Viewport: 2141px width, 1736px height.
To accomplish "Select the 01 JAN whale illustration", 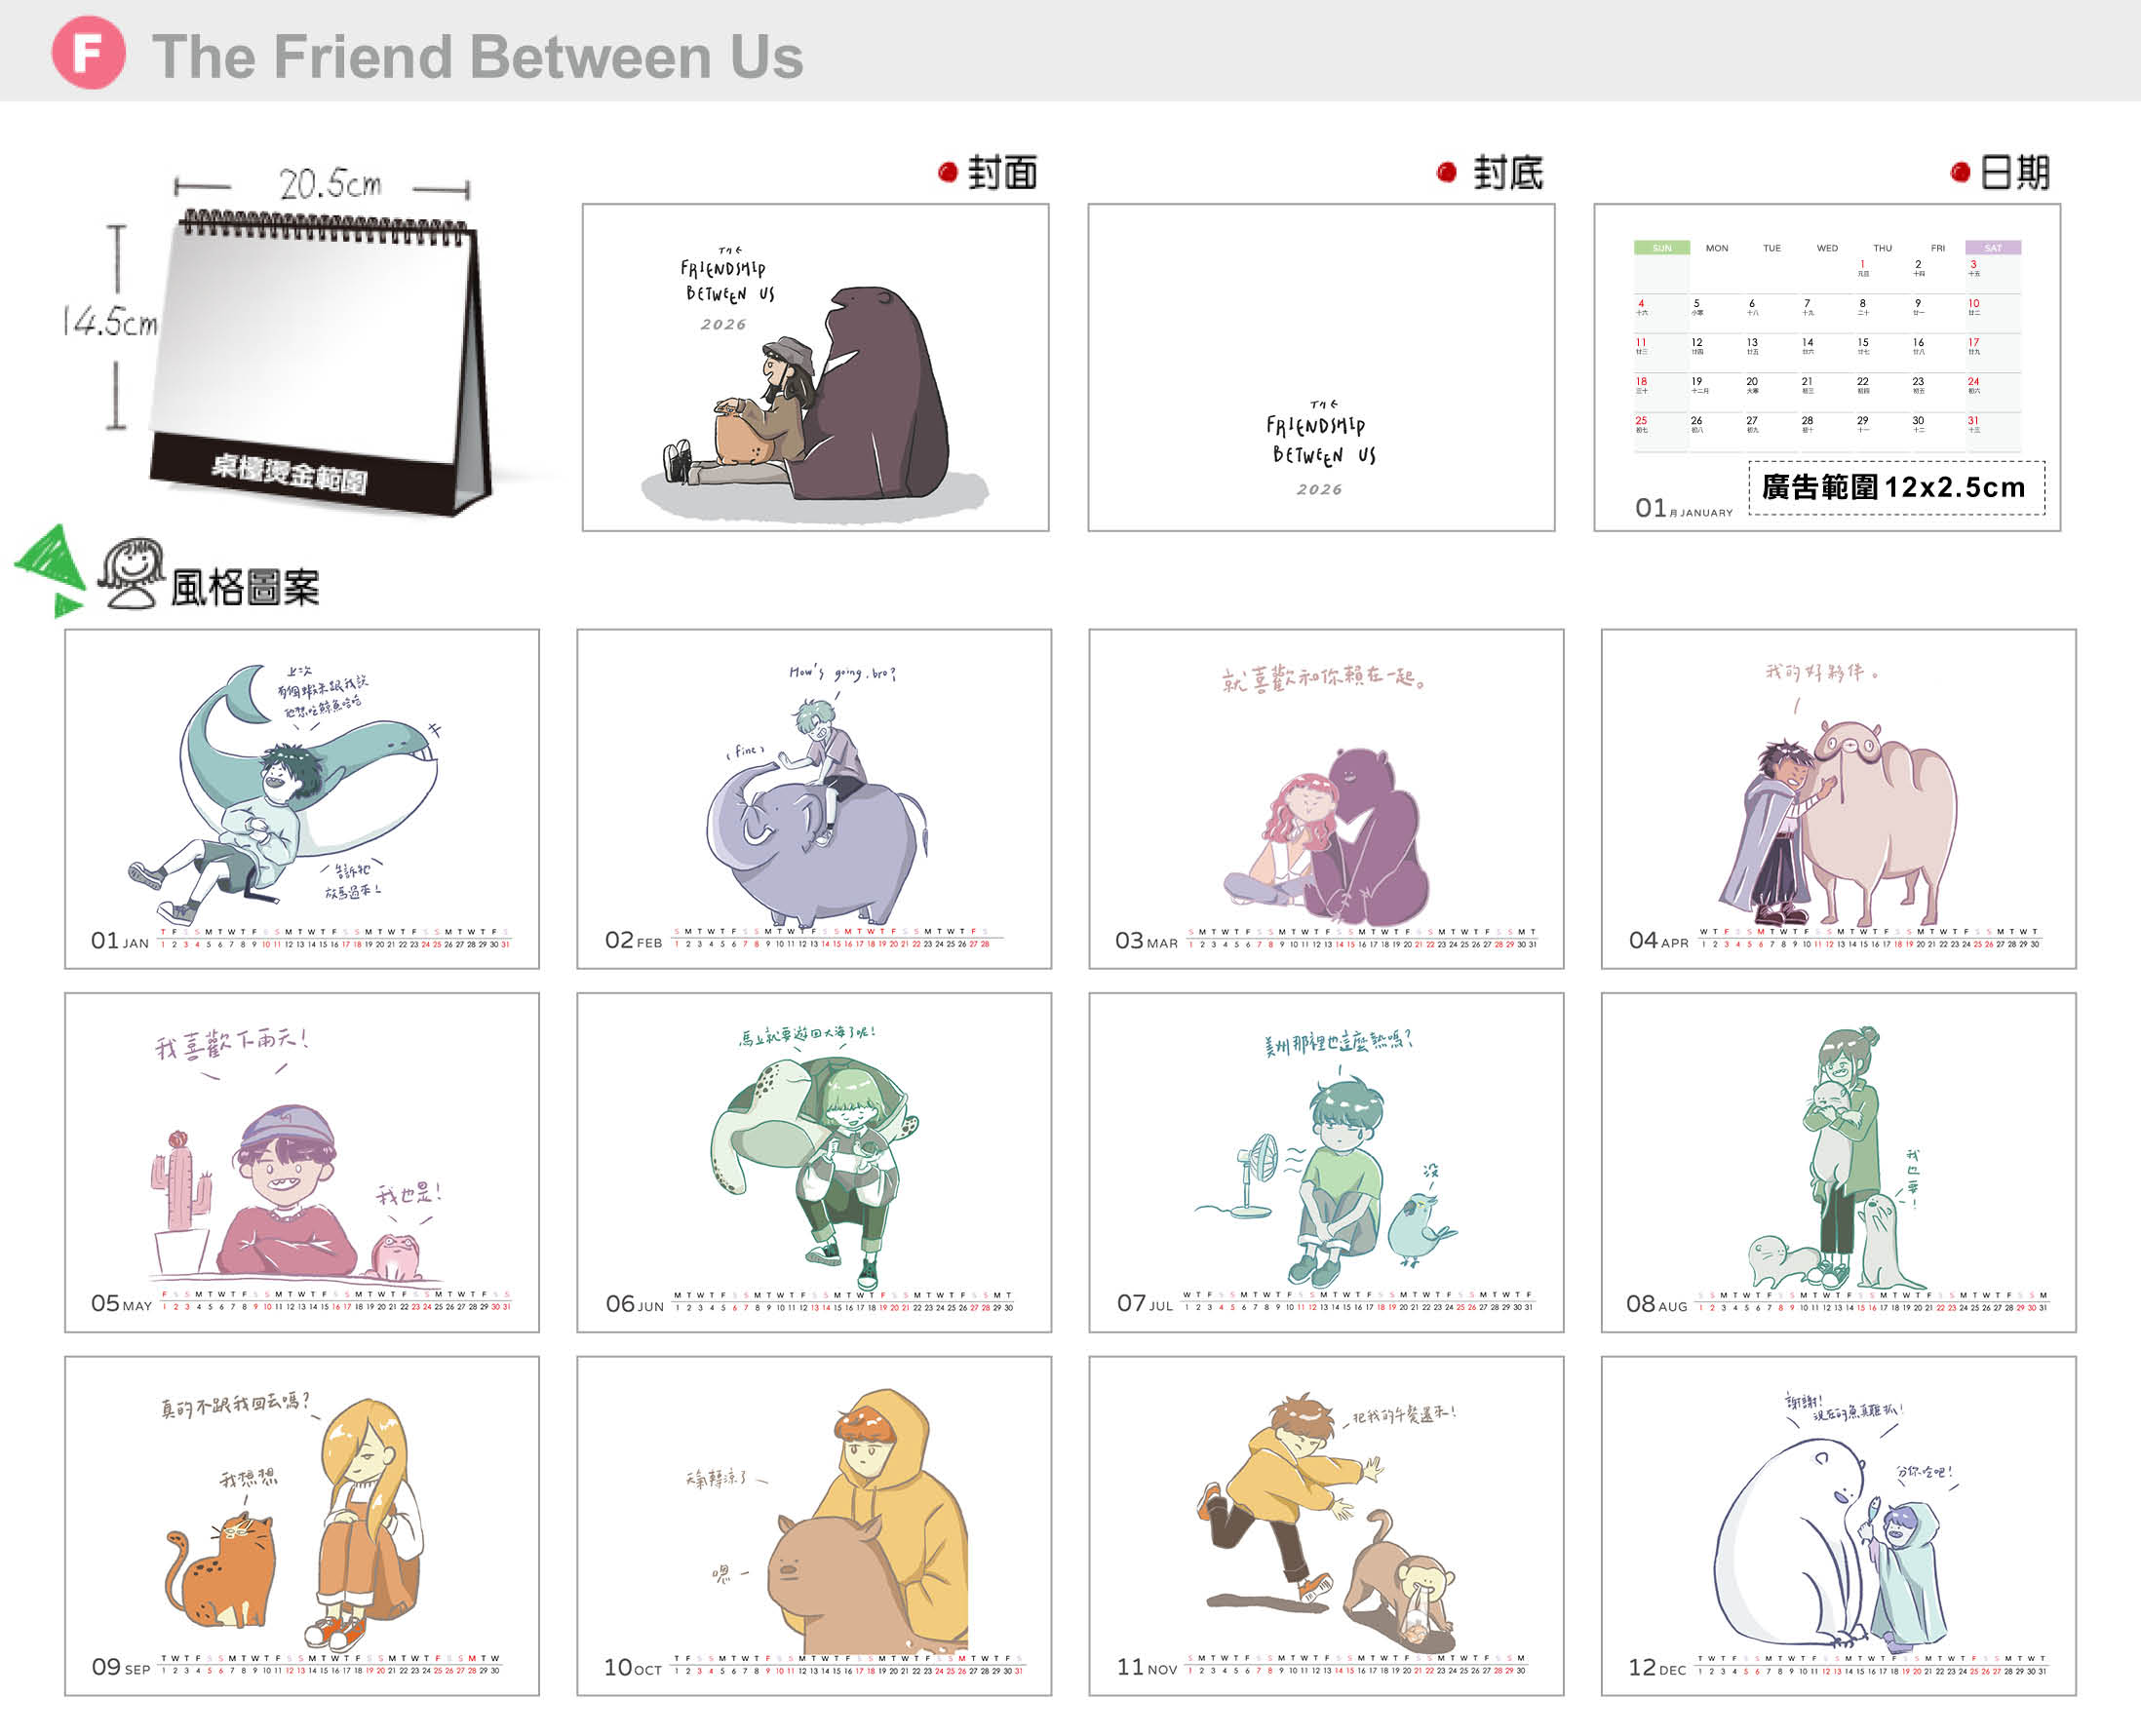I will pyautogui.click(x=302, y=798).
